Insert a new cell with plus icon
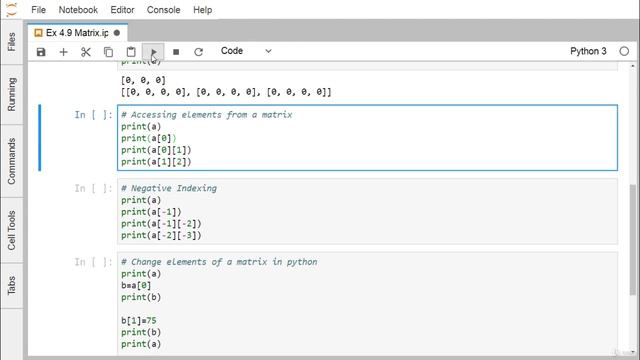This screenshot has height=360, width=640. coord(63,52)
